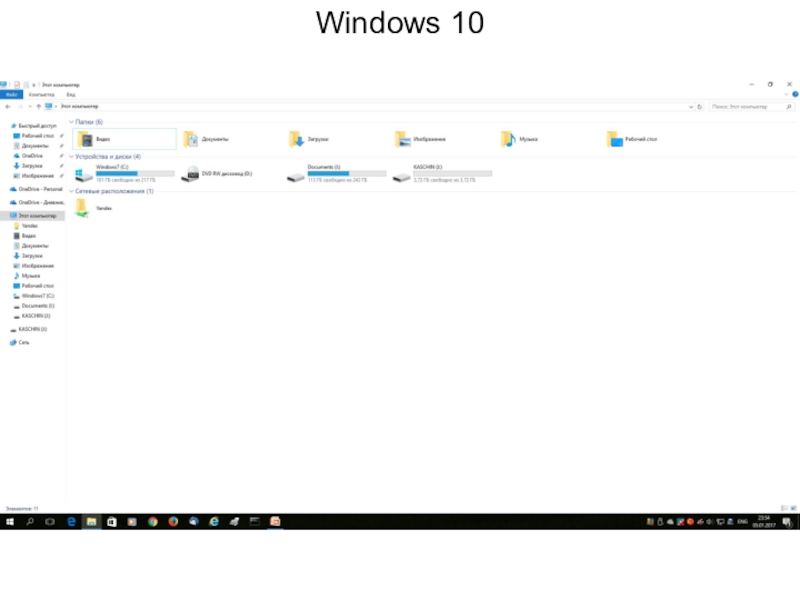Expand the ribbon with the chevron
Viewport: 800px width, 600px height.
[x=786, y=94]
